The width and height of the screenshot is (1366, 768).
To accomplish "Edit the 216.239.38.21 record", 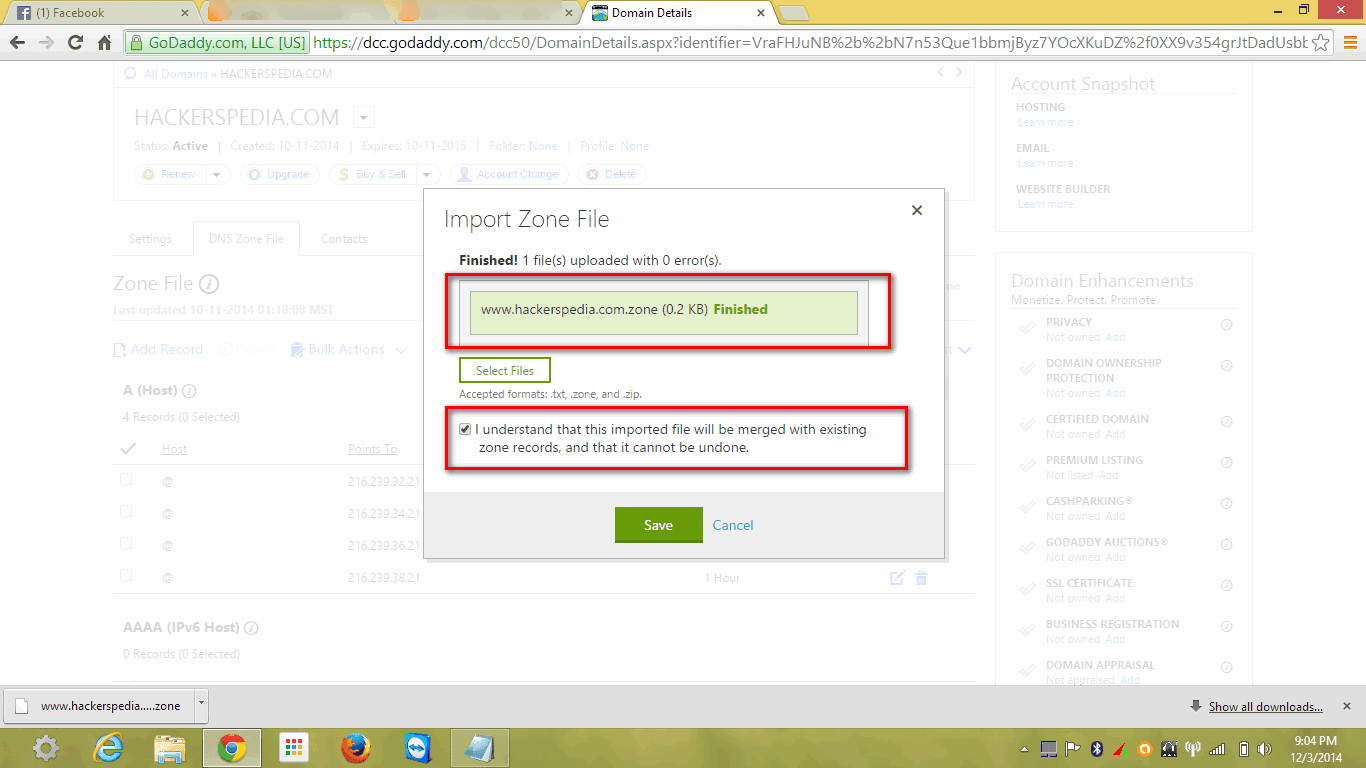I will (897, 578).
